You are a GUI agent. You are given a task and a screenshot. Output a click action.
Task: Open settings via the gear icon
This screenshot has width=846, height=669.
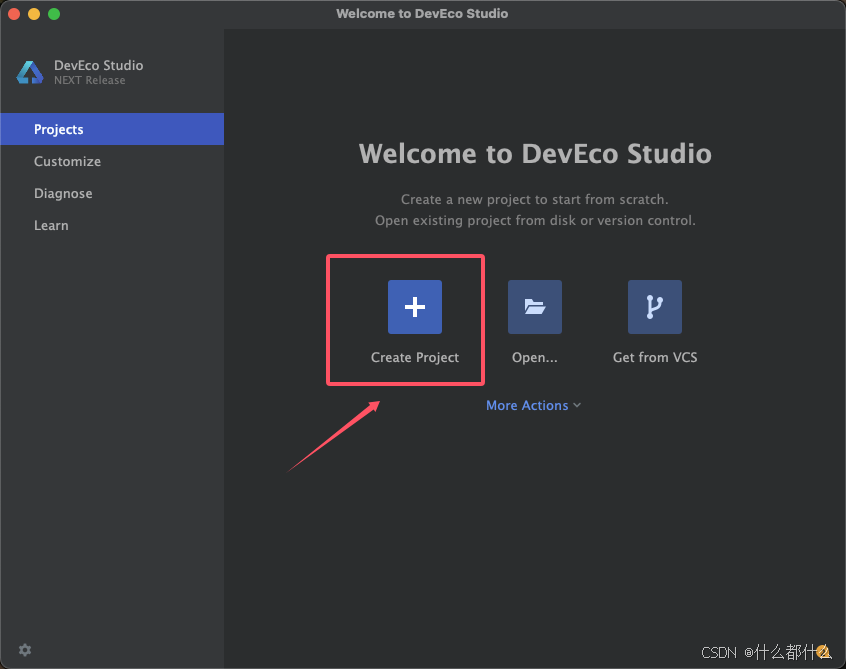(25, 650)
